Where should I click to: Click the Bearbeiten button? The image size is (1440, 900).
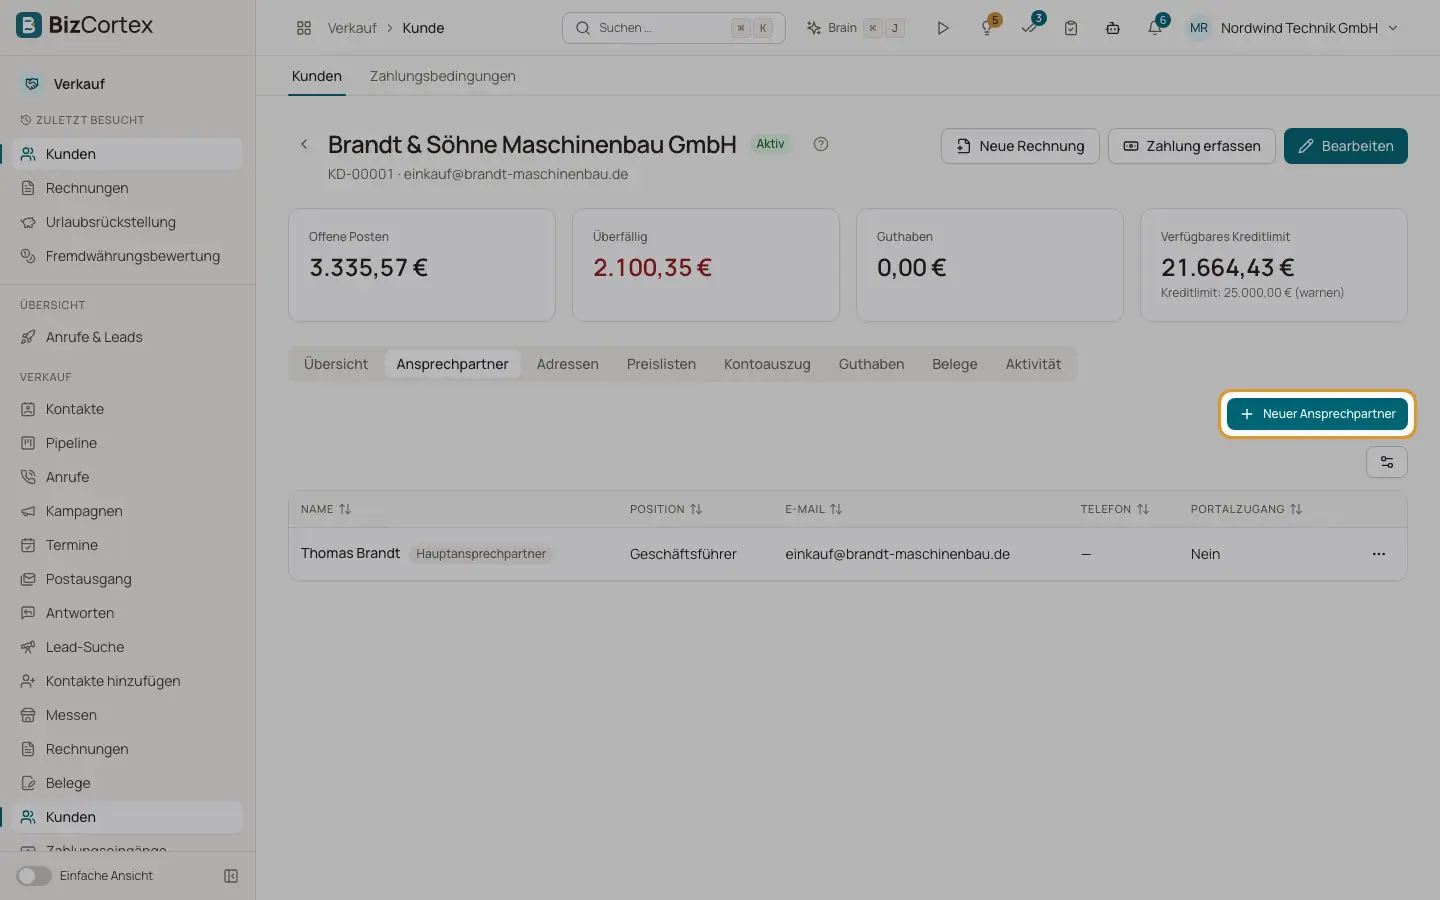[x=1346, y=146]
